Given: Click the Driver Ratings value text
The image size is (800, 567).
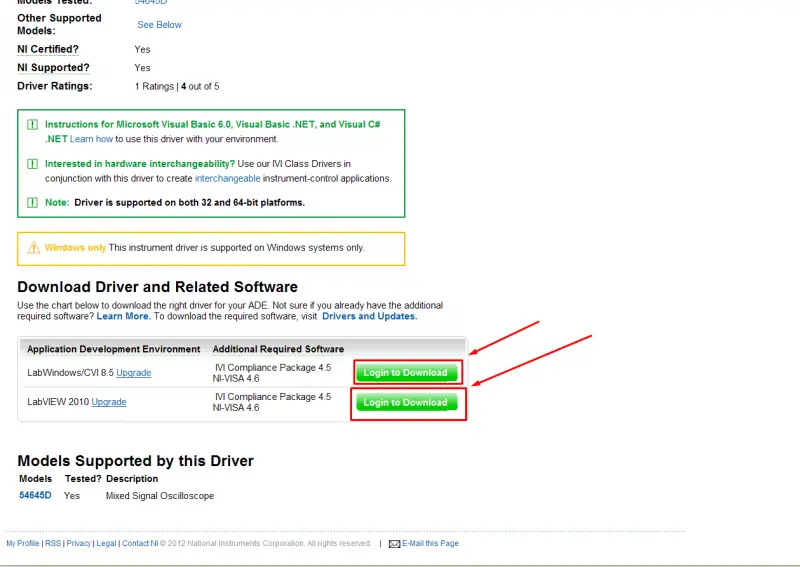Looking at the screenshot, I should click(x=177, y=86).
